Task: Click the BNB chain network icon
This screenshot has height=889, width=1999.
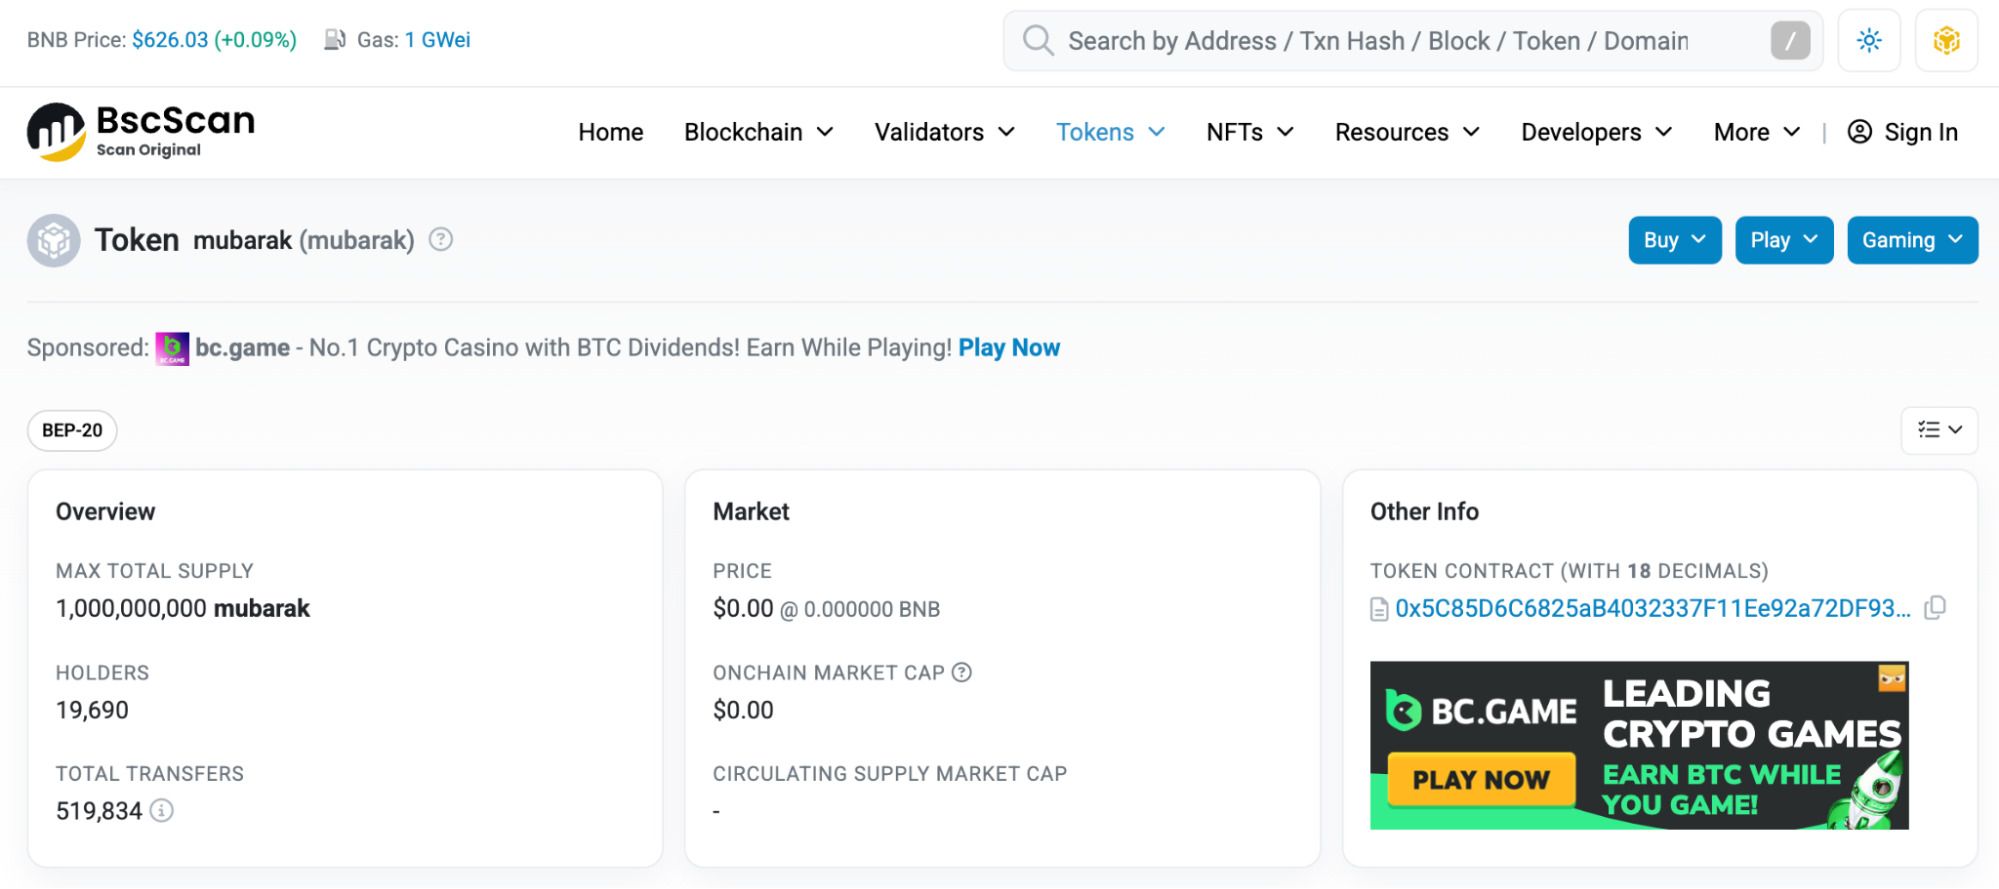Action: click(x=1945, y=41)
